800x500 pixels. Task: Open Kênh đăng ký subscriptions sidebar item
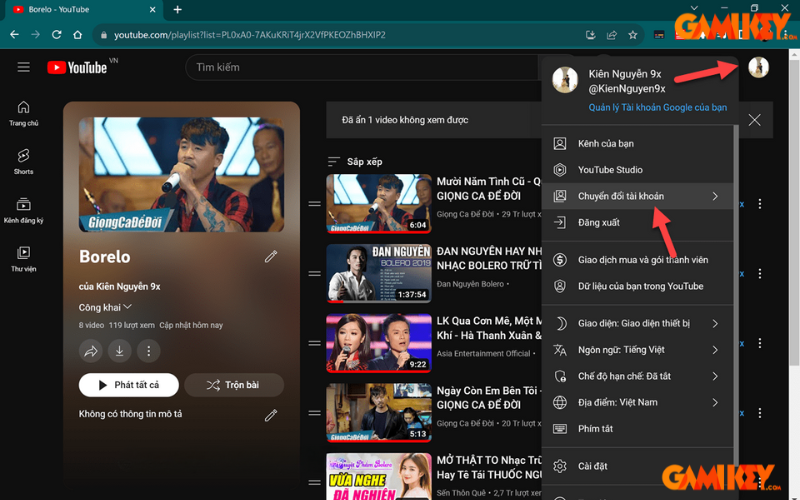click(23, 210)
